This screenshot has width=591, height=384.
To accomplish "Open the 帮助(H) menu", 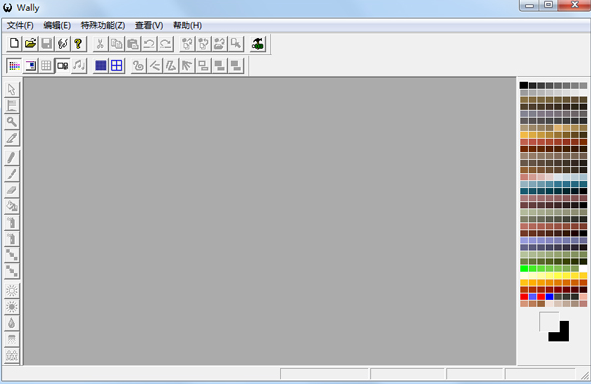I will (x=187, y=25).
